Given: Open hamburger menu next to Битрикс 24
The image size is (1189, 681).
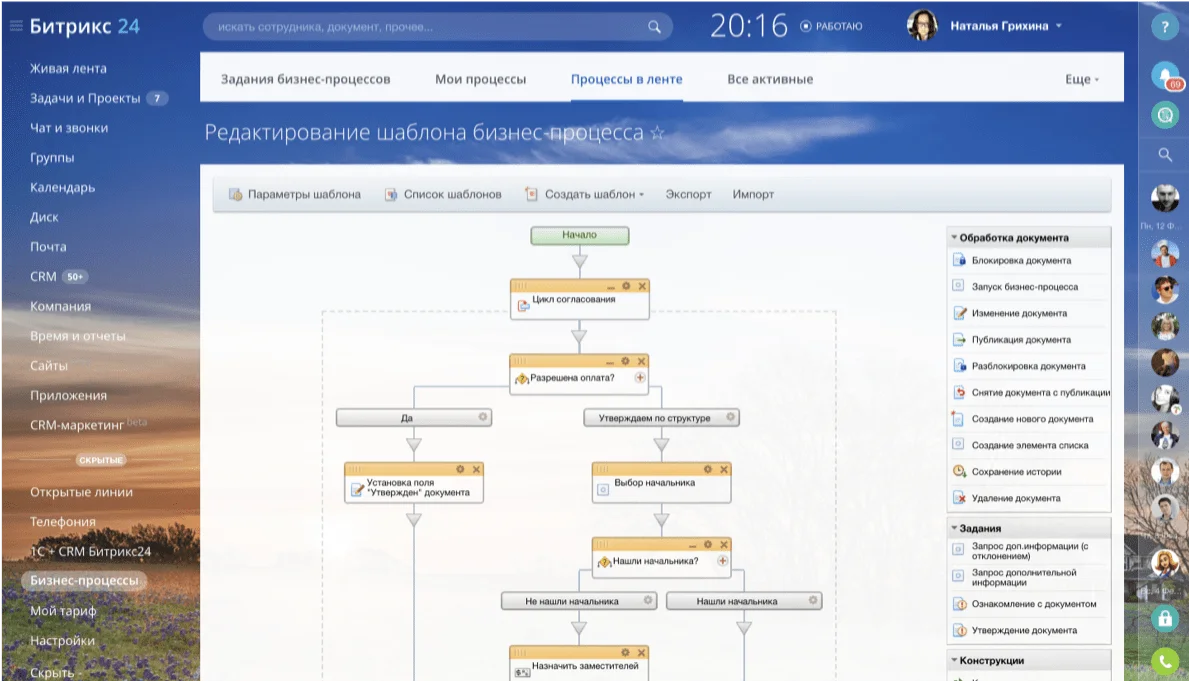Looking at the screenshot, I should pyautogui.click(x=15, y=27).
